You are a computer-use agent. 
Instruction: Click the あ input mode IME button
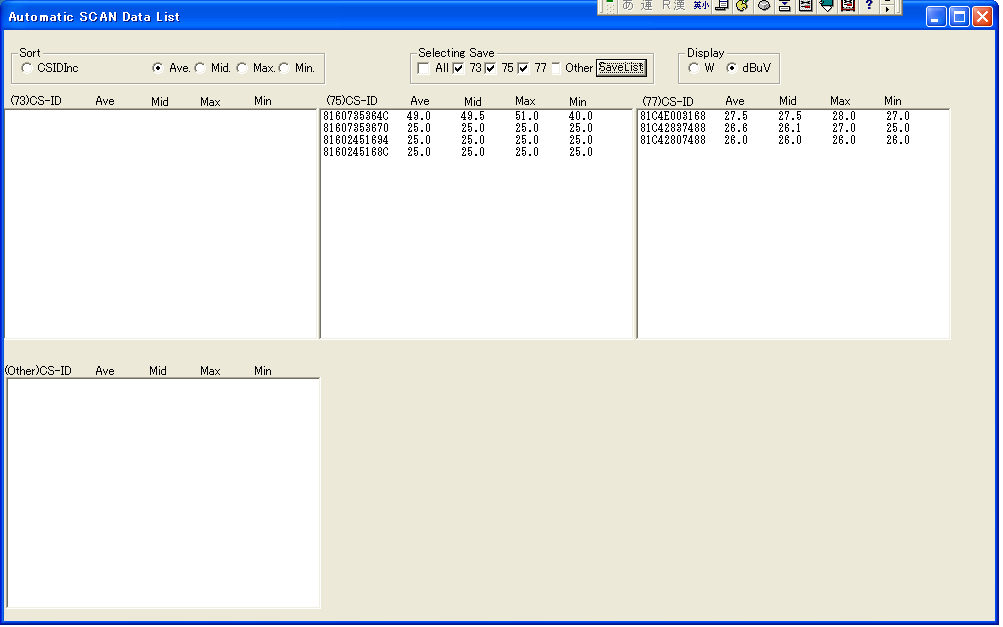(x=628, y=6)
